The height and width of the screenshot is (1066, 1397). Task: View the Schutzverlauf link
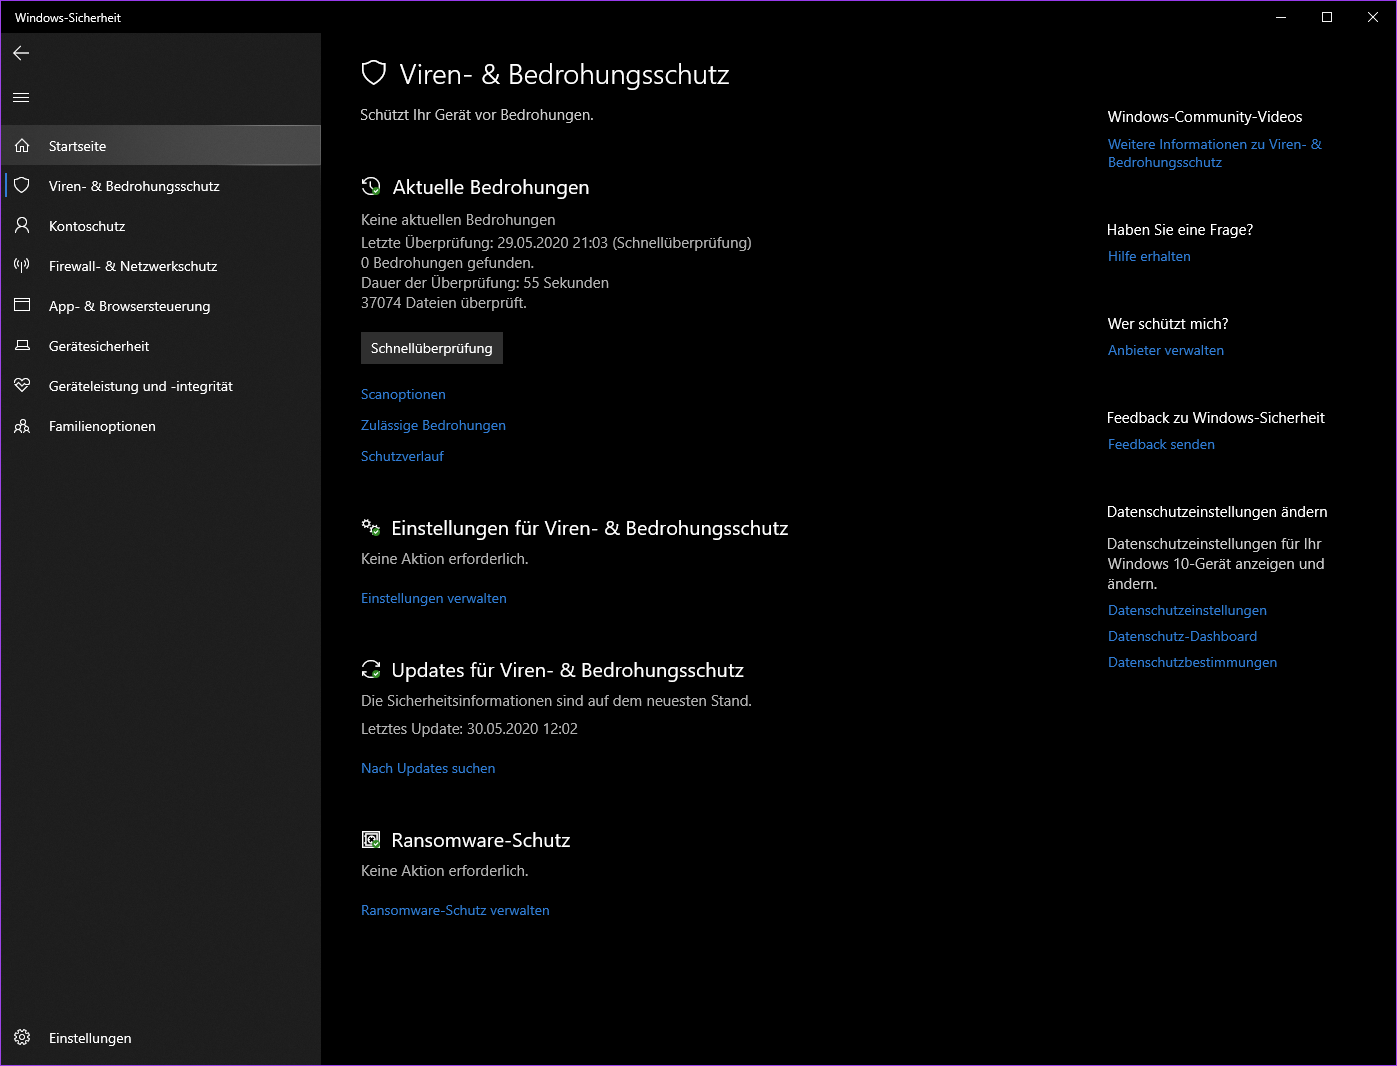[402, 456]
